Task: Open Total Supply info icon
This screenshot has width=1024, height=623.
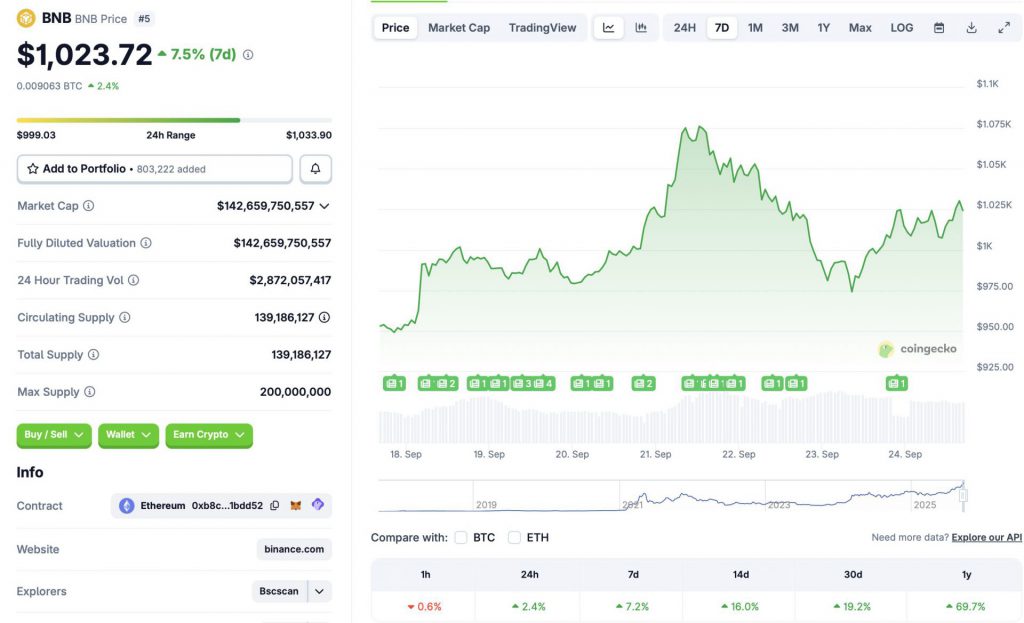Action: tap(93, 355)
